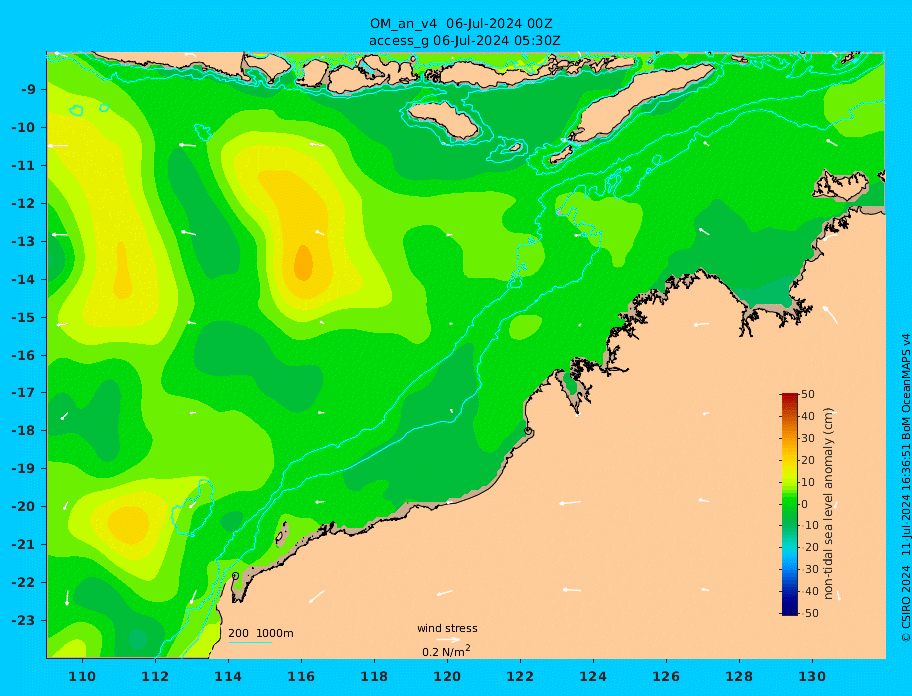Click the latitude label -15

(23, 317)
